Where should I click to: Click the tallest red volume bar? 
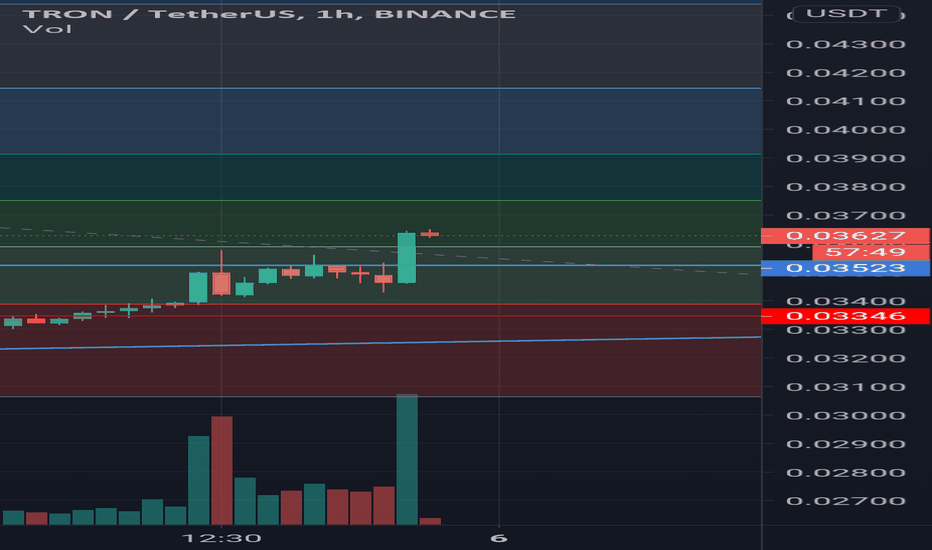pos(222,470)
